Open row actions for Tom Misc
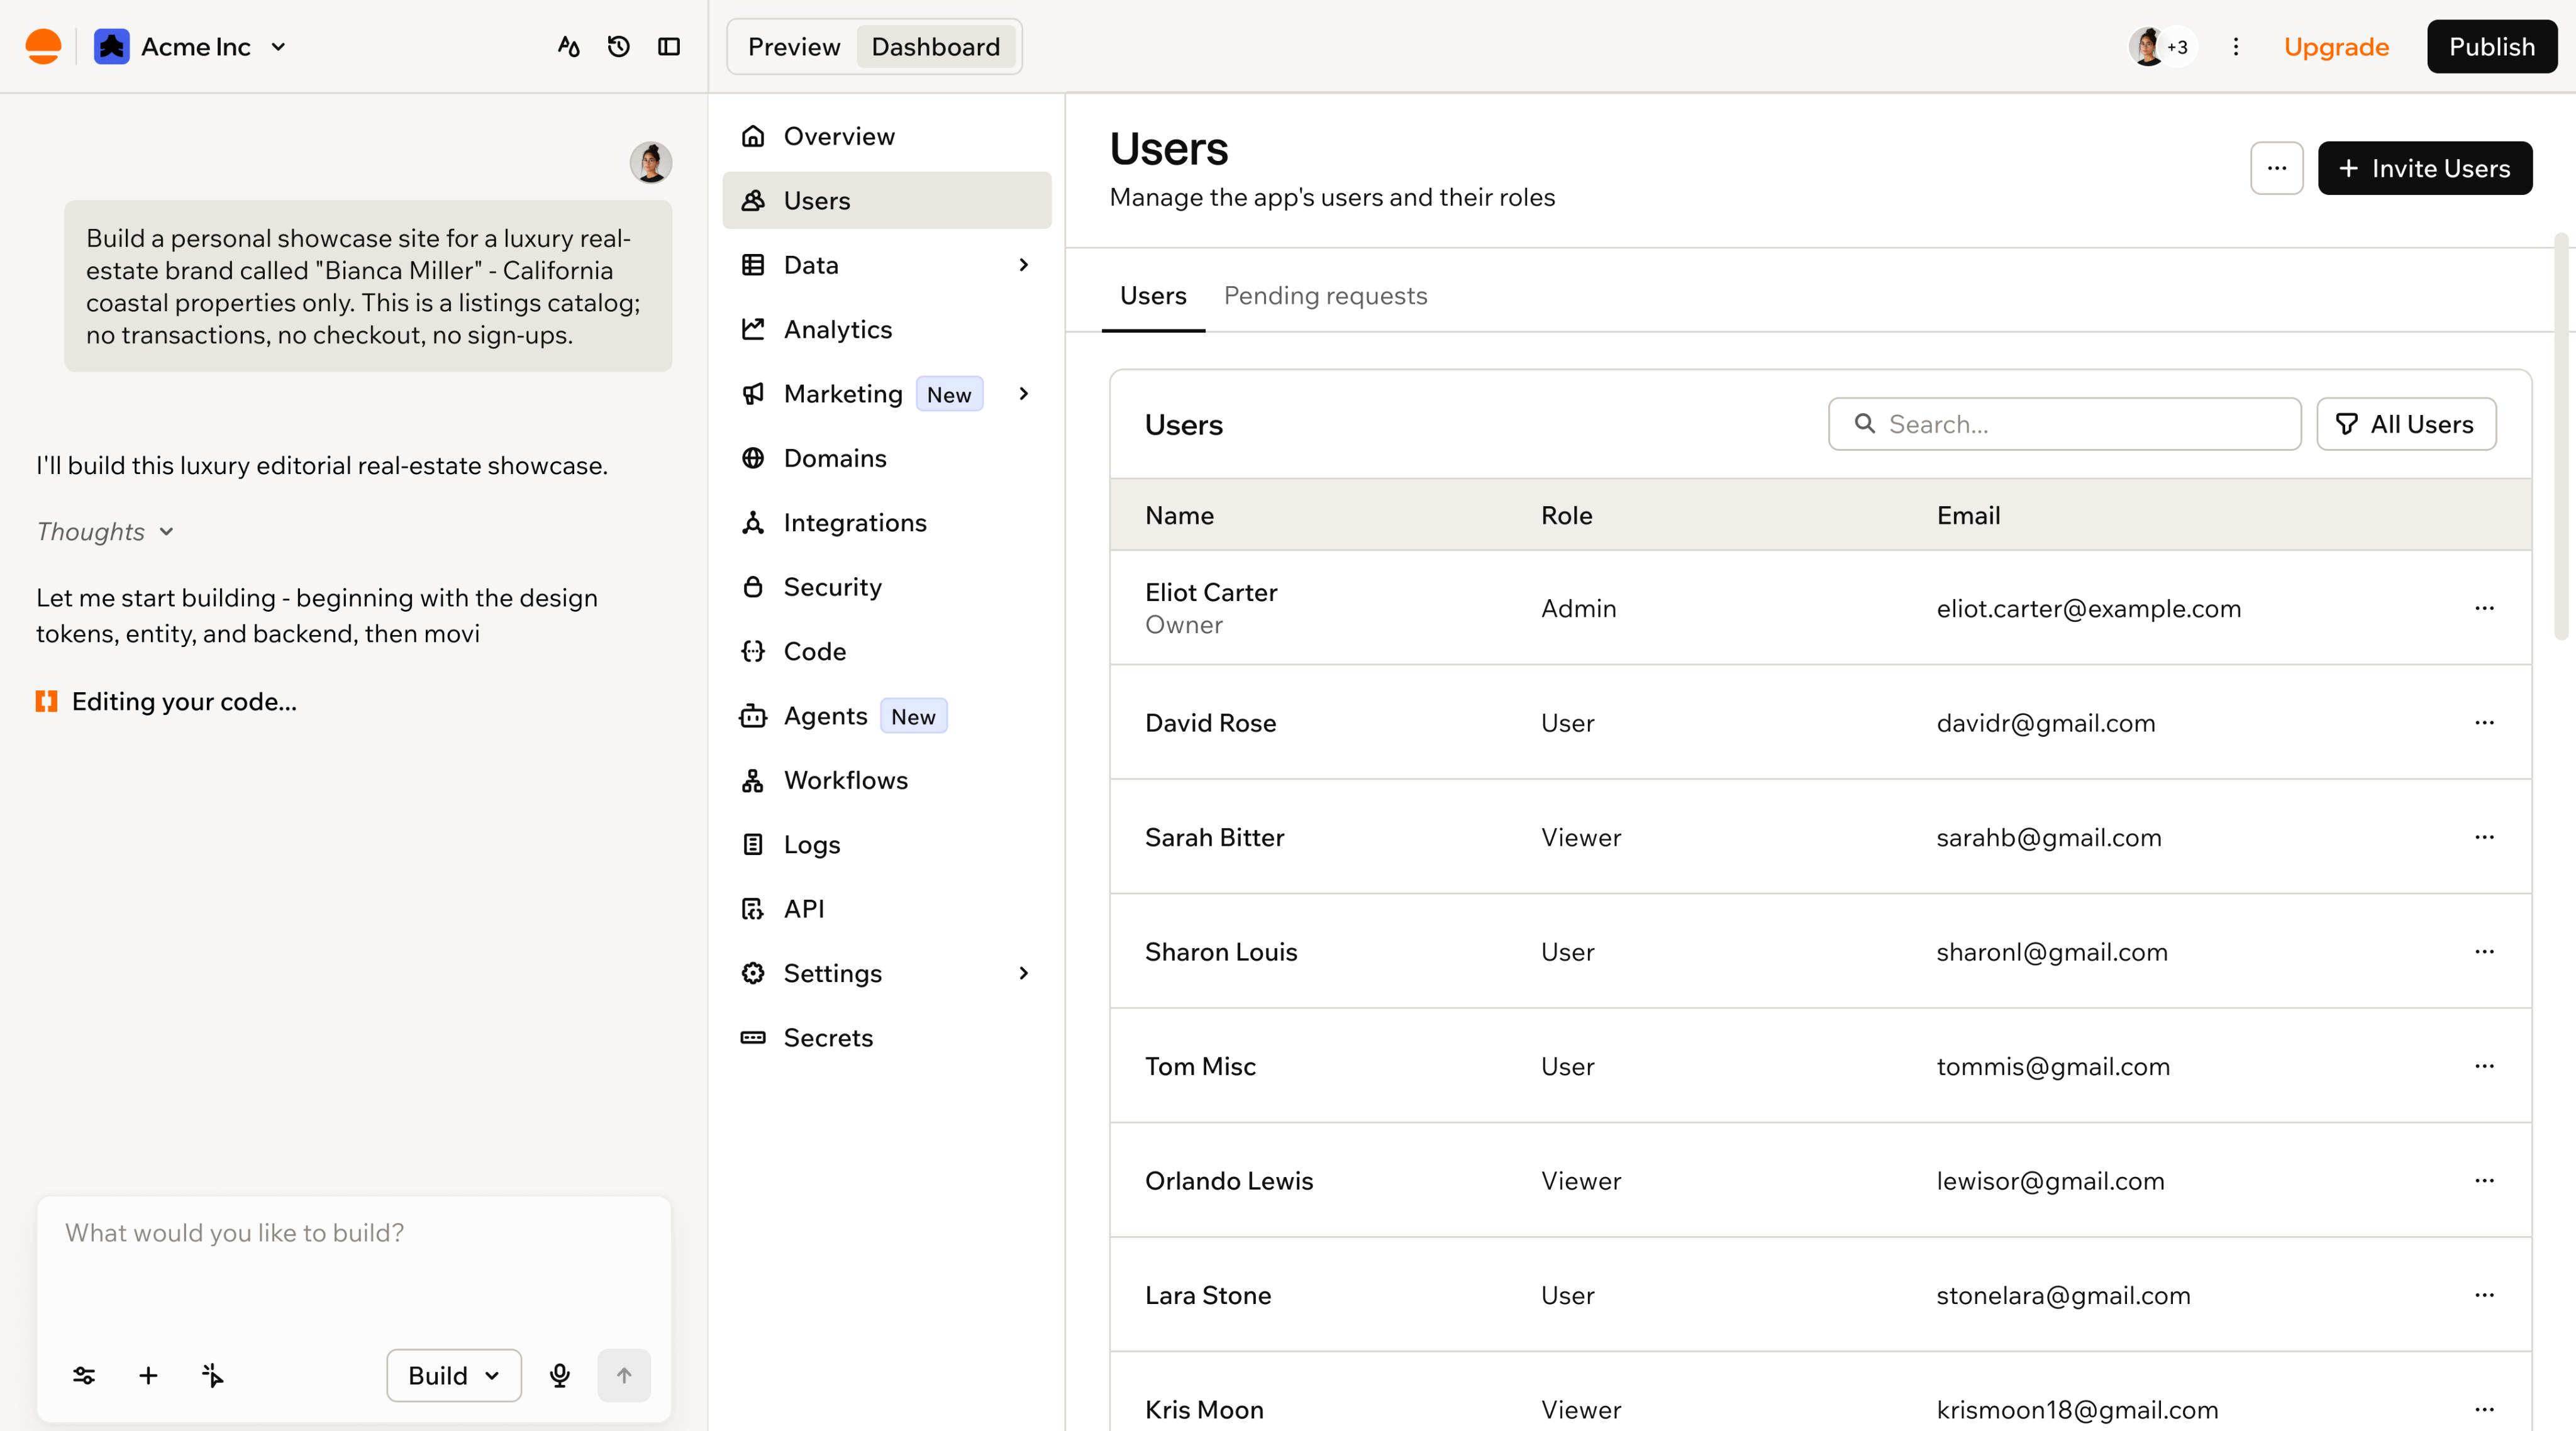Screen dimensions: 2576x1431 pyautogui.click(x=2484, y=1066)
